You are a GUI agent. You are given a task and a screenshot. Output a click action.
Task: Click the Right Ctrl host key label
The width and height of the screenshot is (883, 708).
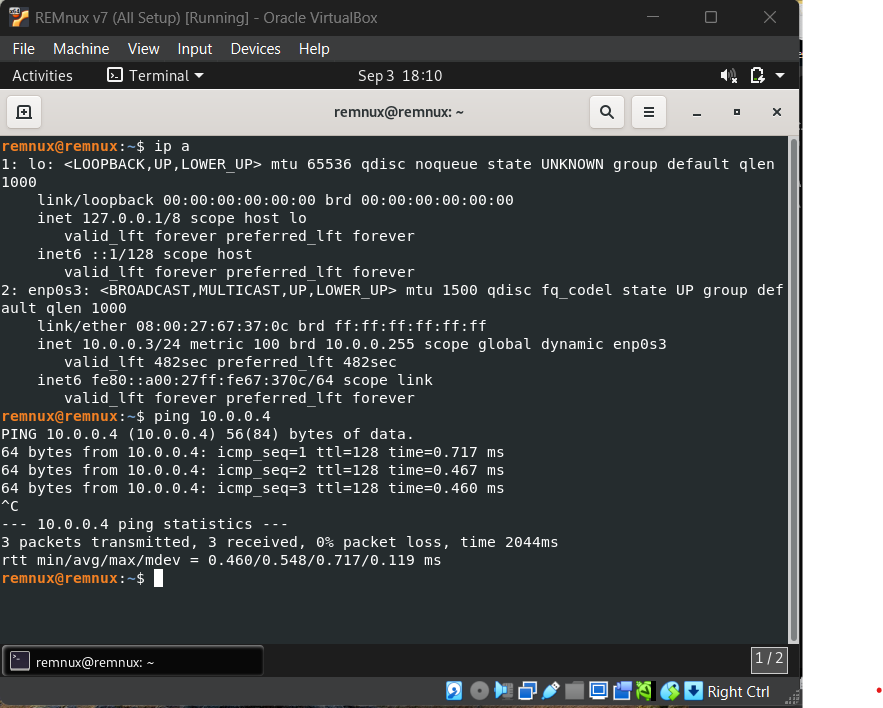[738, 692]
